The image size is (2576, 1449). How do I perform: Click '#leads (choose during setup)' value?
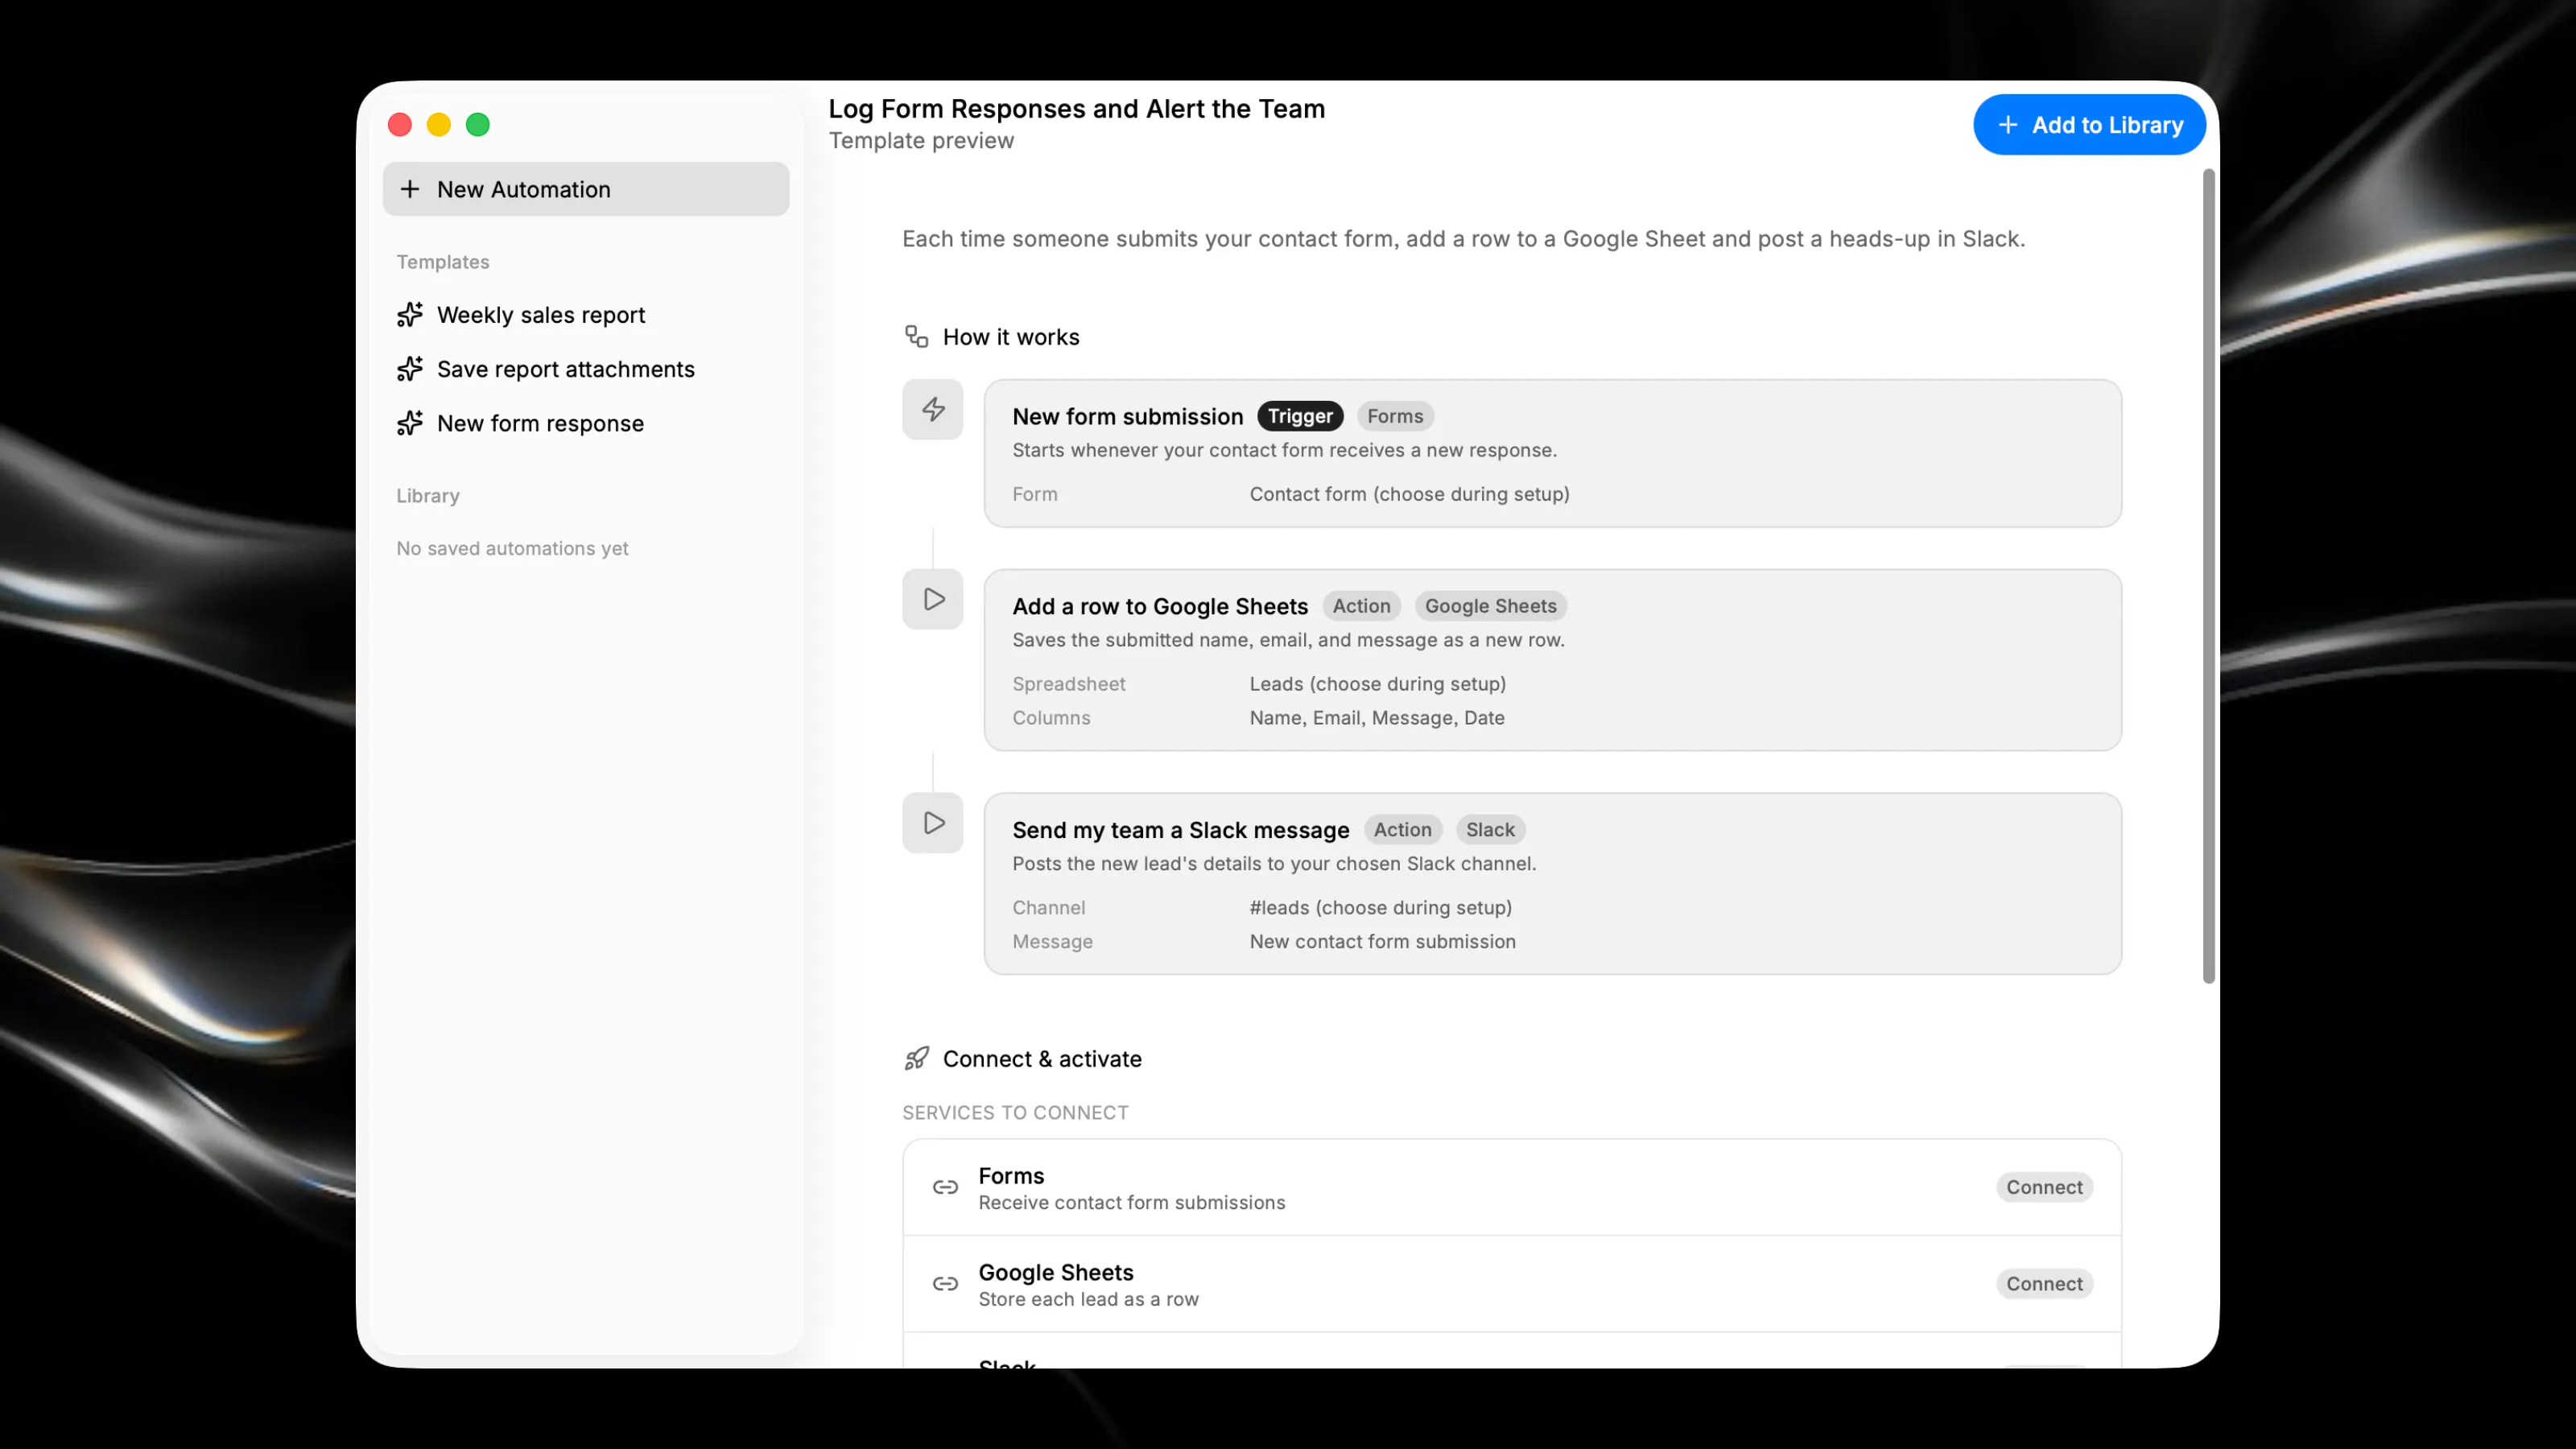(x=1380, y=908)
